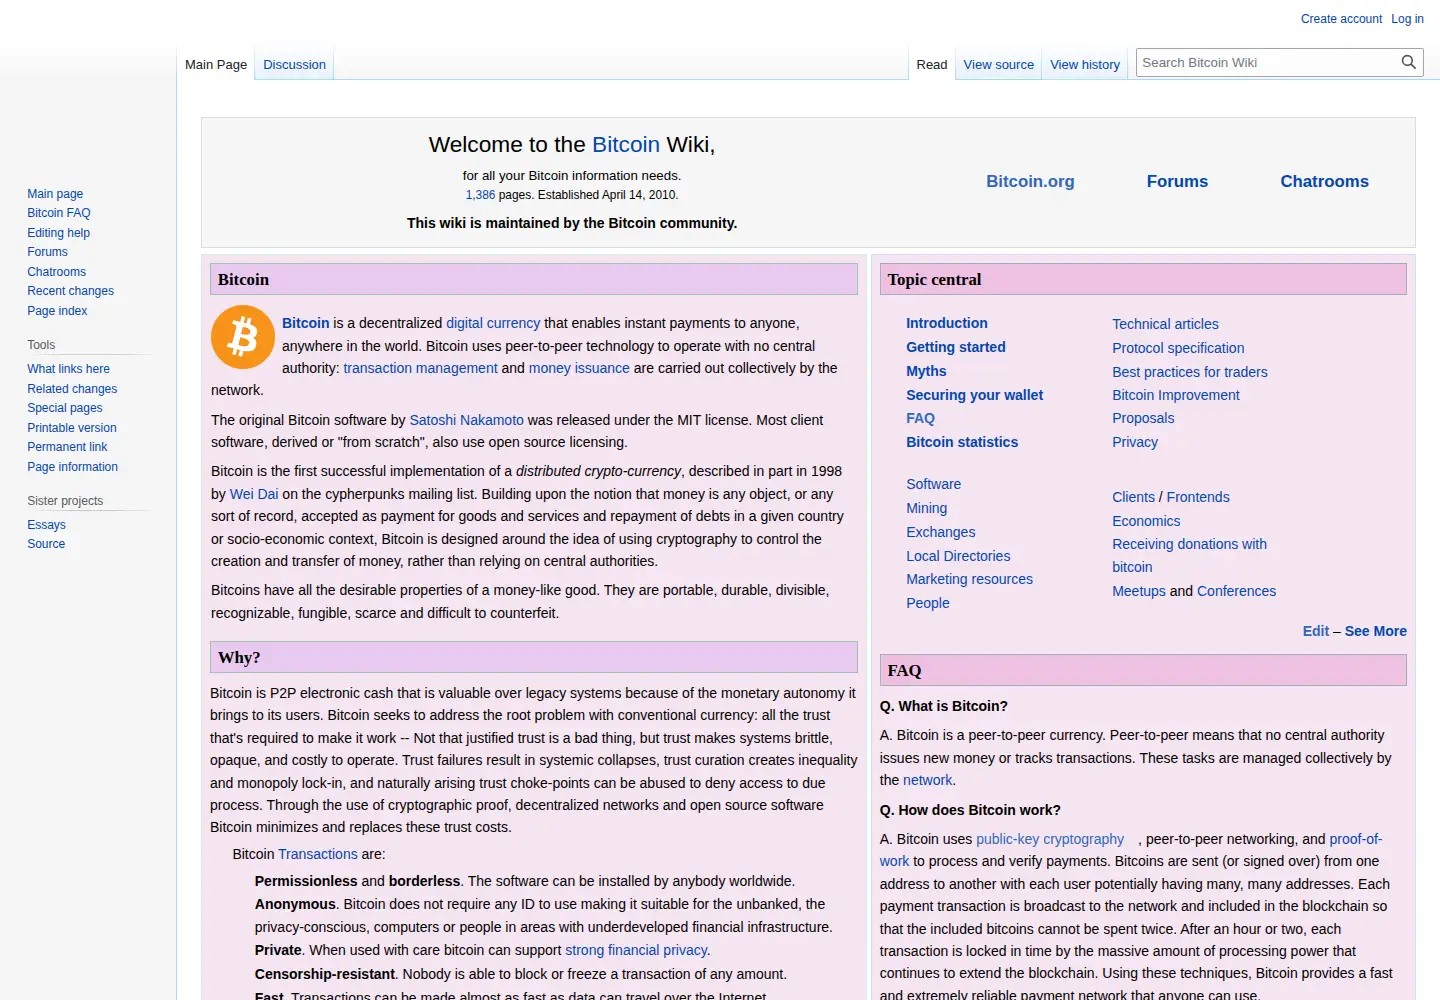The image size is (1440, 1000).
Task: Open the Local Directories link
Action: point(958,556)
